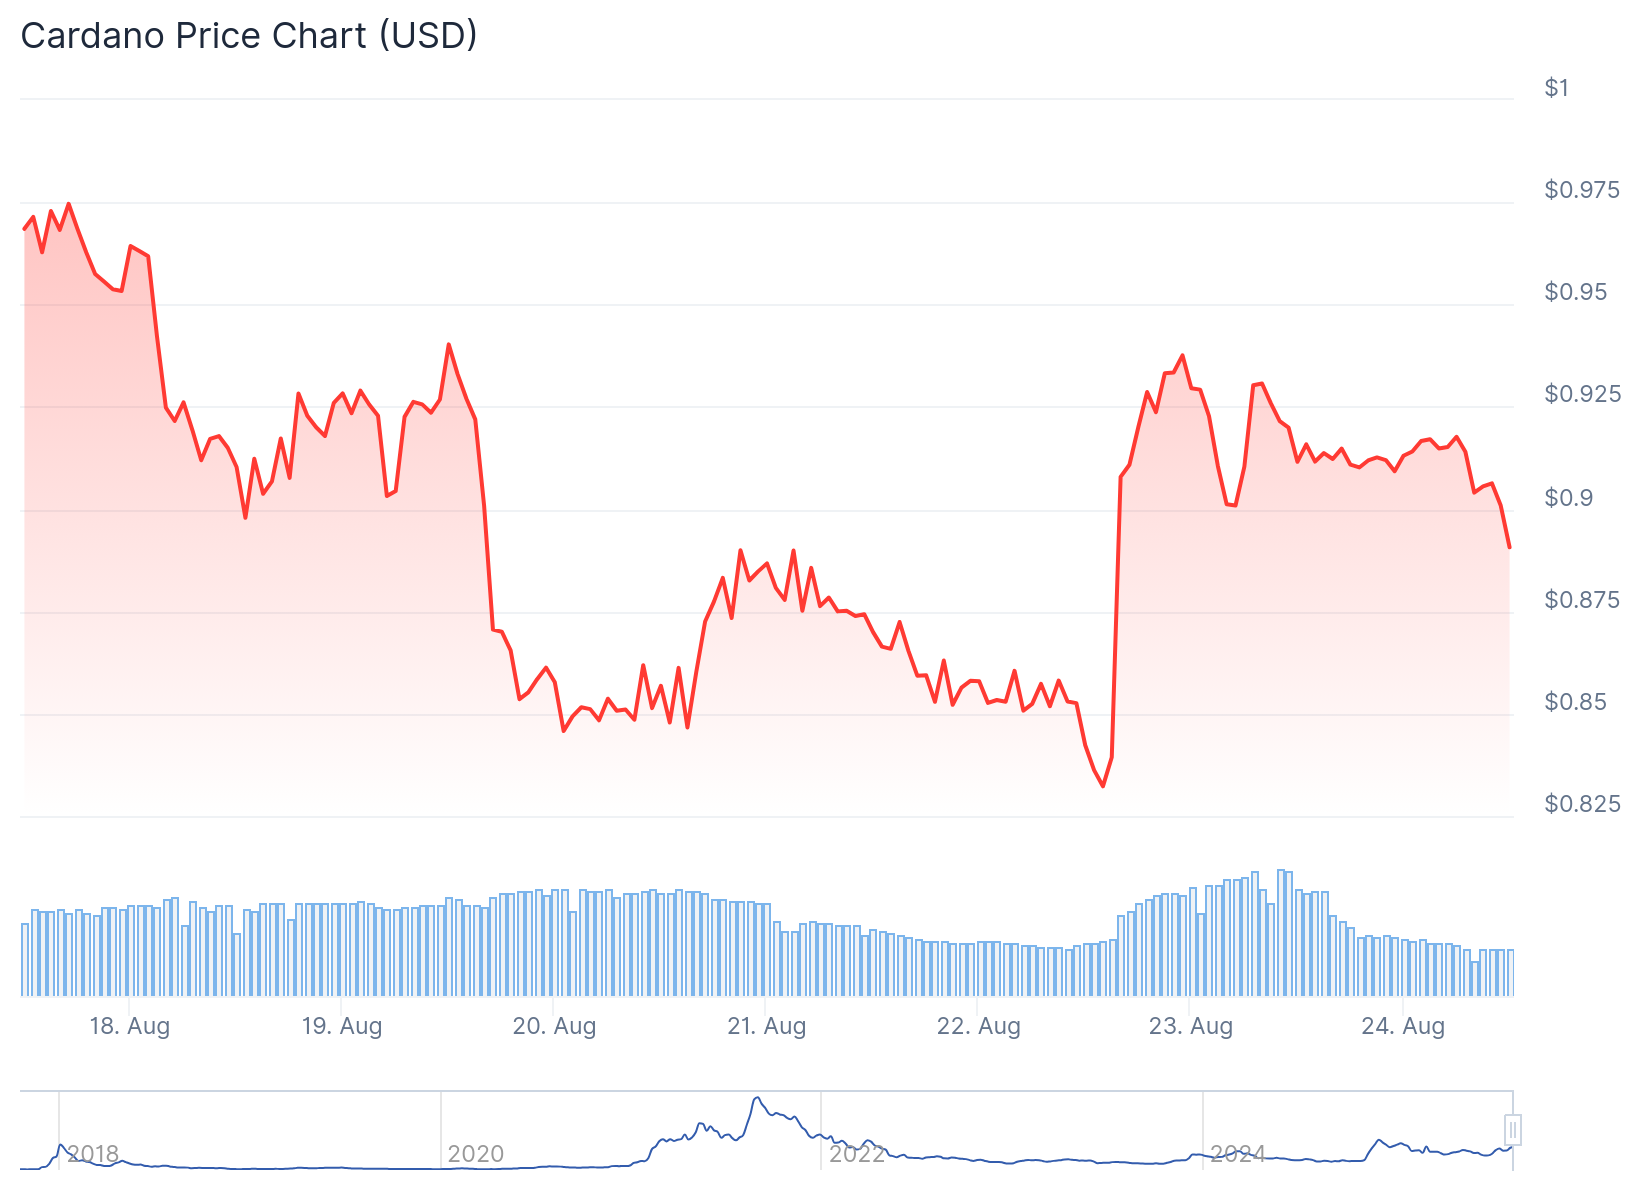Click the 21. Aug date label

pyautogui.click(x=766, y=1026)
